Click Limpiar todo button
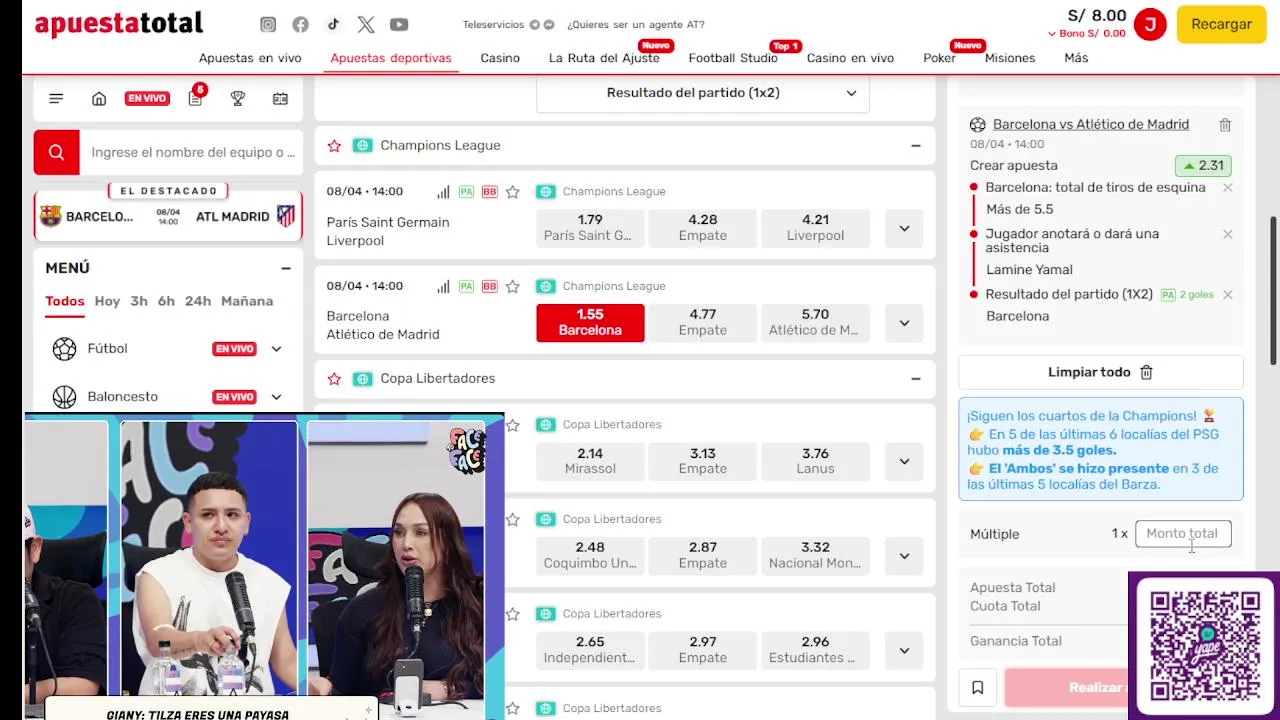Viewport: 1280px width, 720px height. click(1101, 372)
